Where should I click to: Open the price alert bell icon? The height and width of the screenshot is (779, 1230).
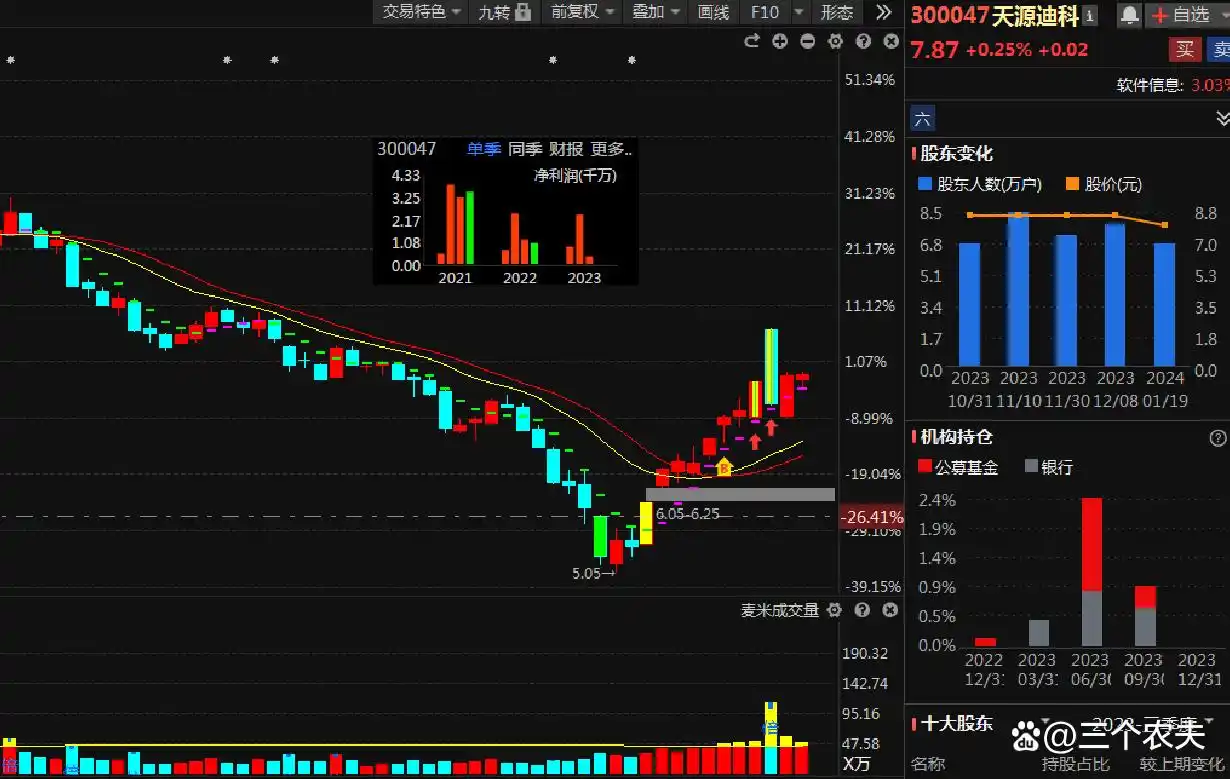click(1129, 14)
